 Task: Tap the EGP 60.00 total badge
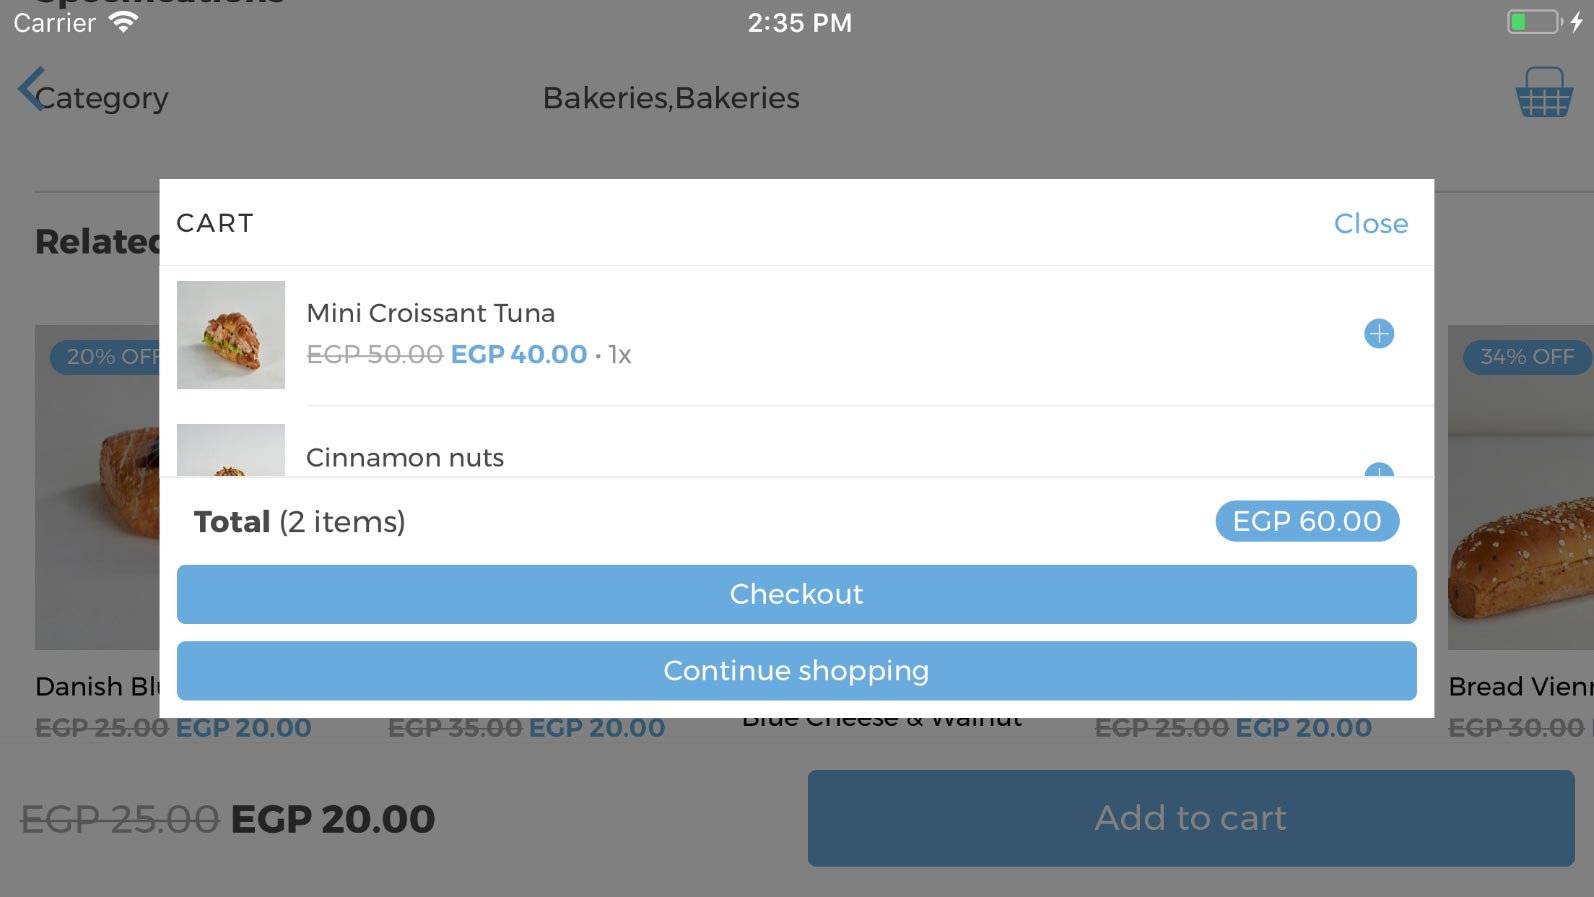click(1307, 521)
